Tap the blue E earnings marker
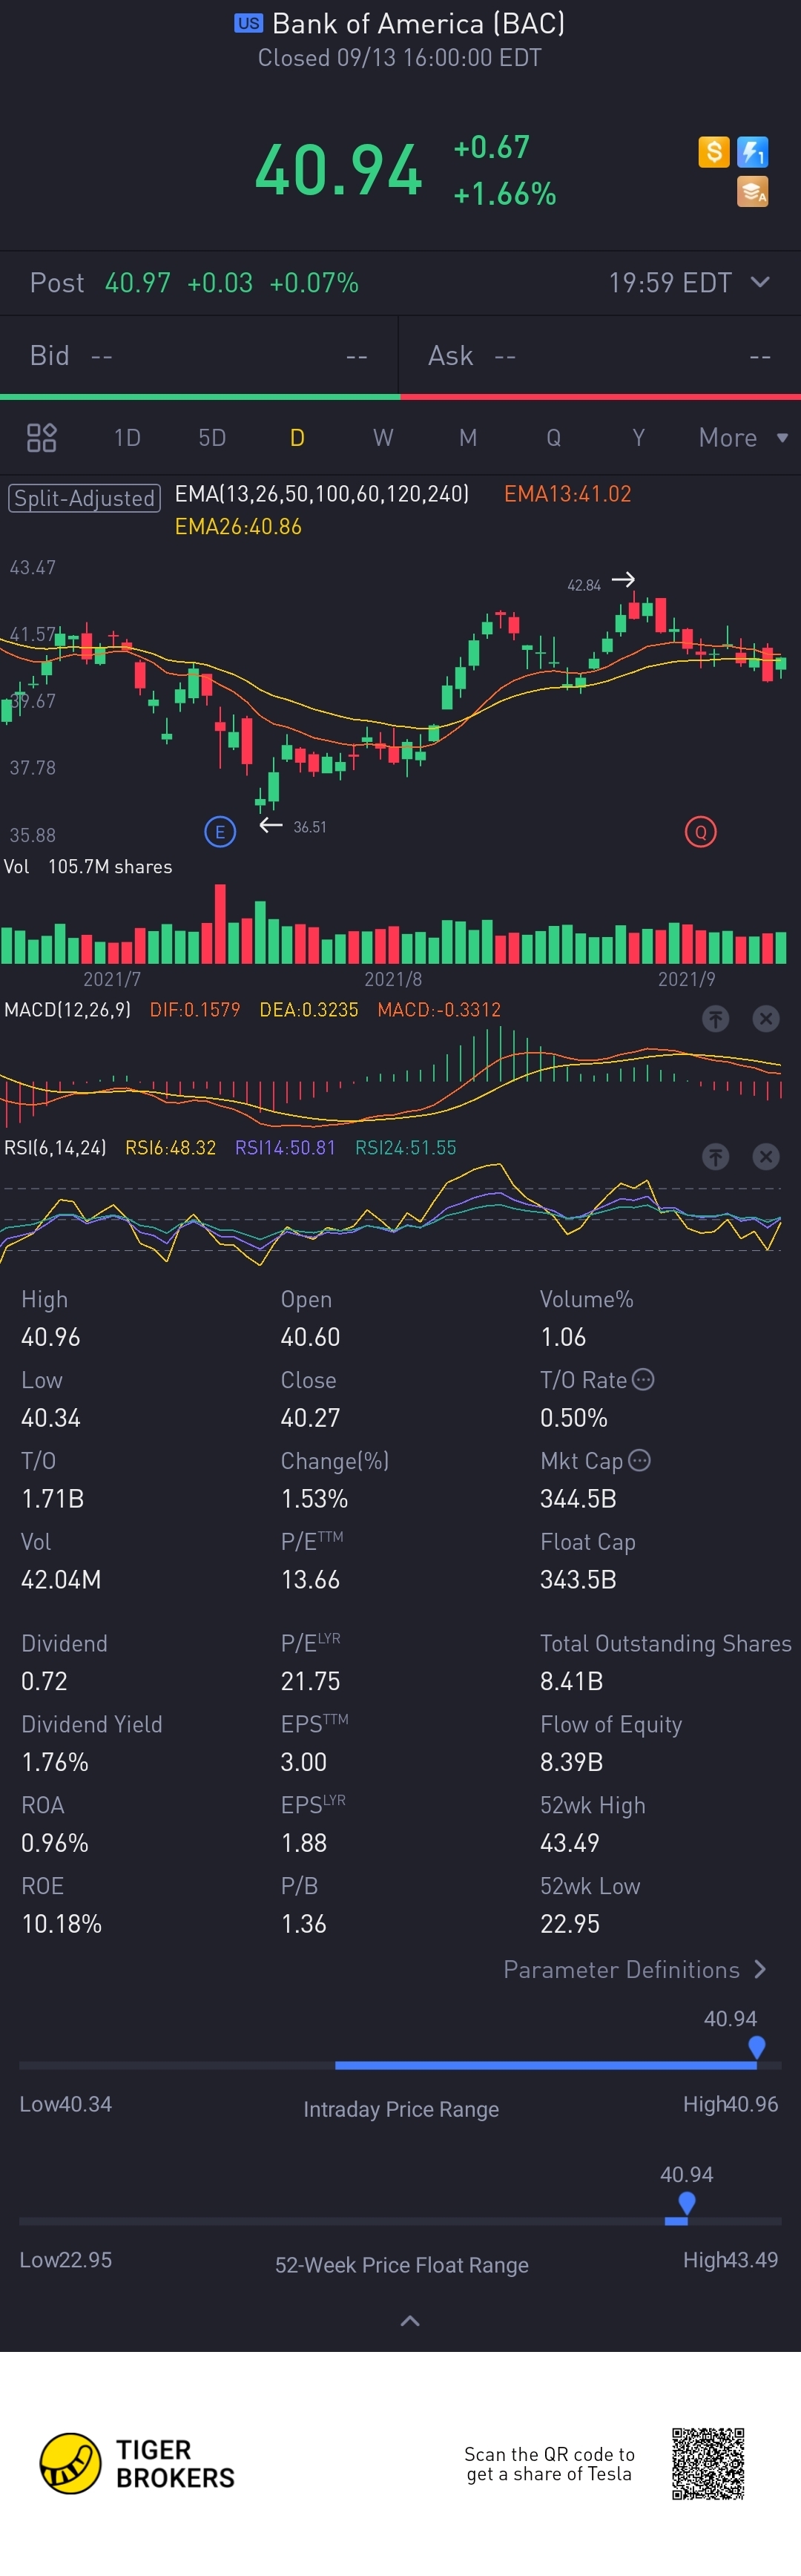Viewport: 801px width, 2576px height. (x=220, y=831)
